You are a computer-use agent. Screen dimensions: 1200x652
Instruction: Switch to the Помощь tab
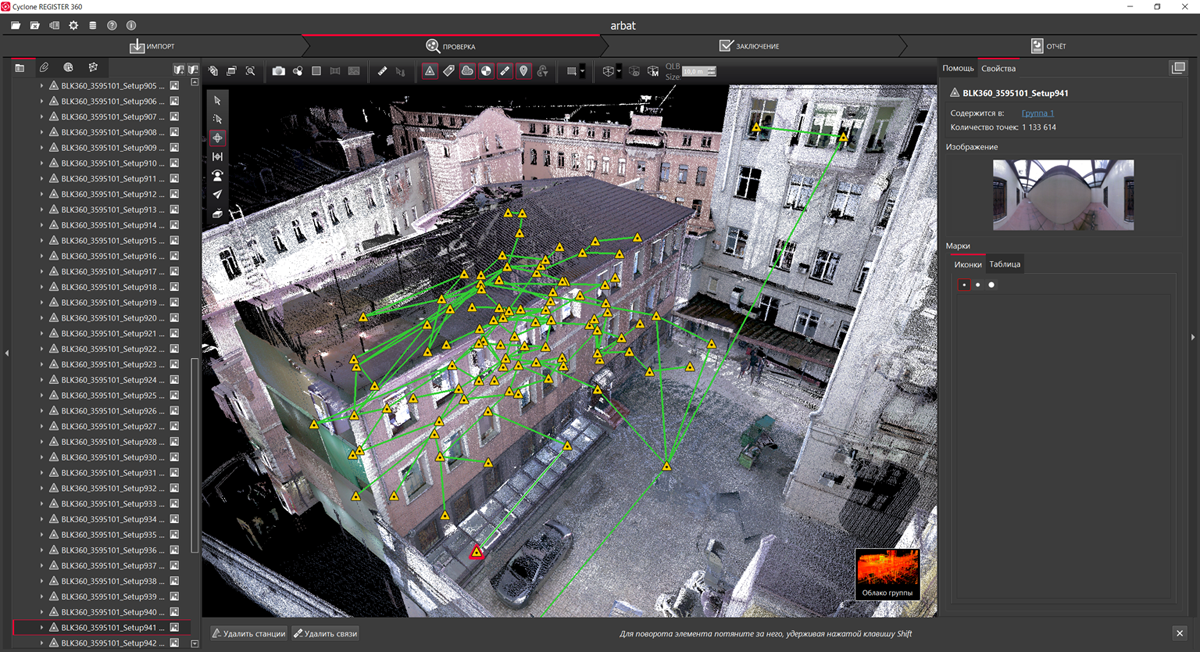tap(958, 68)
